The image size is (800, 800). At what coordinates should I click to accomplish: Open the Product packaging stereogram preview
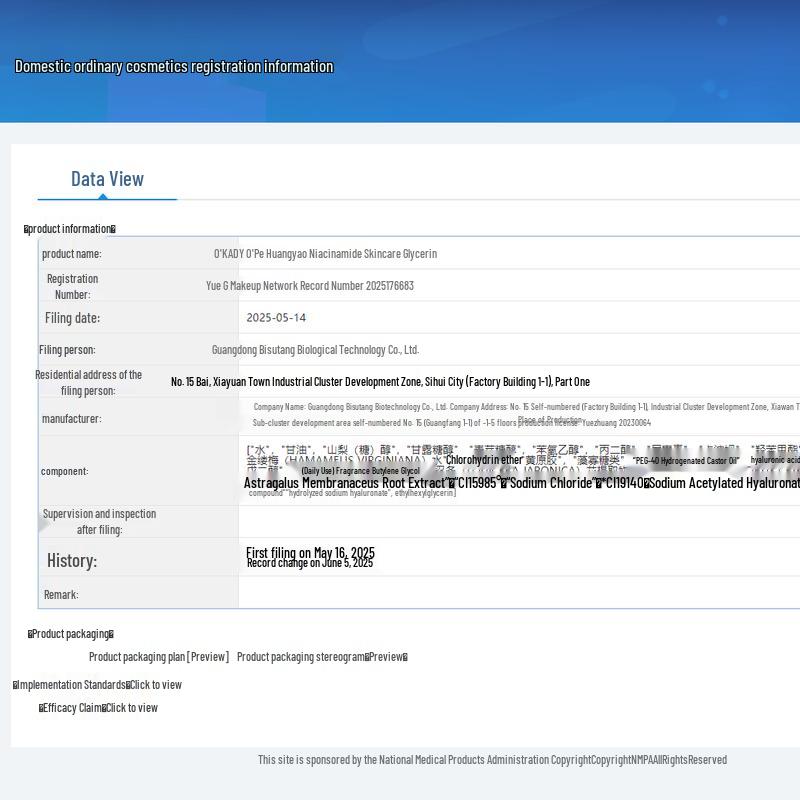pos(321,657)
